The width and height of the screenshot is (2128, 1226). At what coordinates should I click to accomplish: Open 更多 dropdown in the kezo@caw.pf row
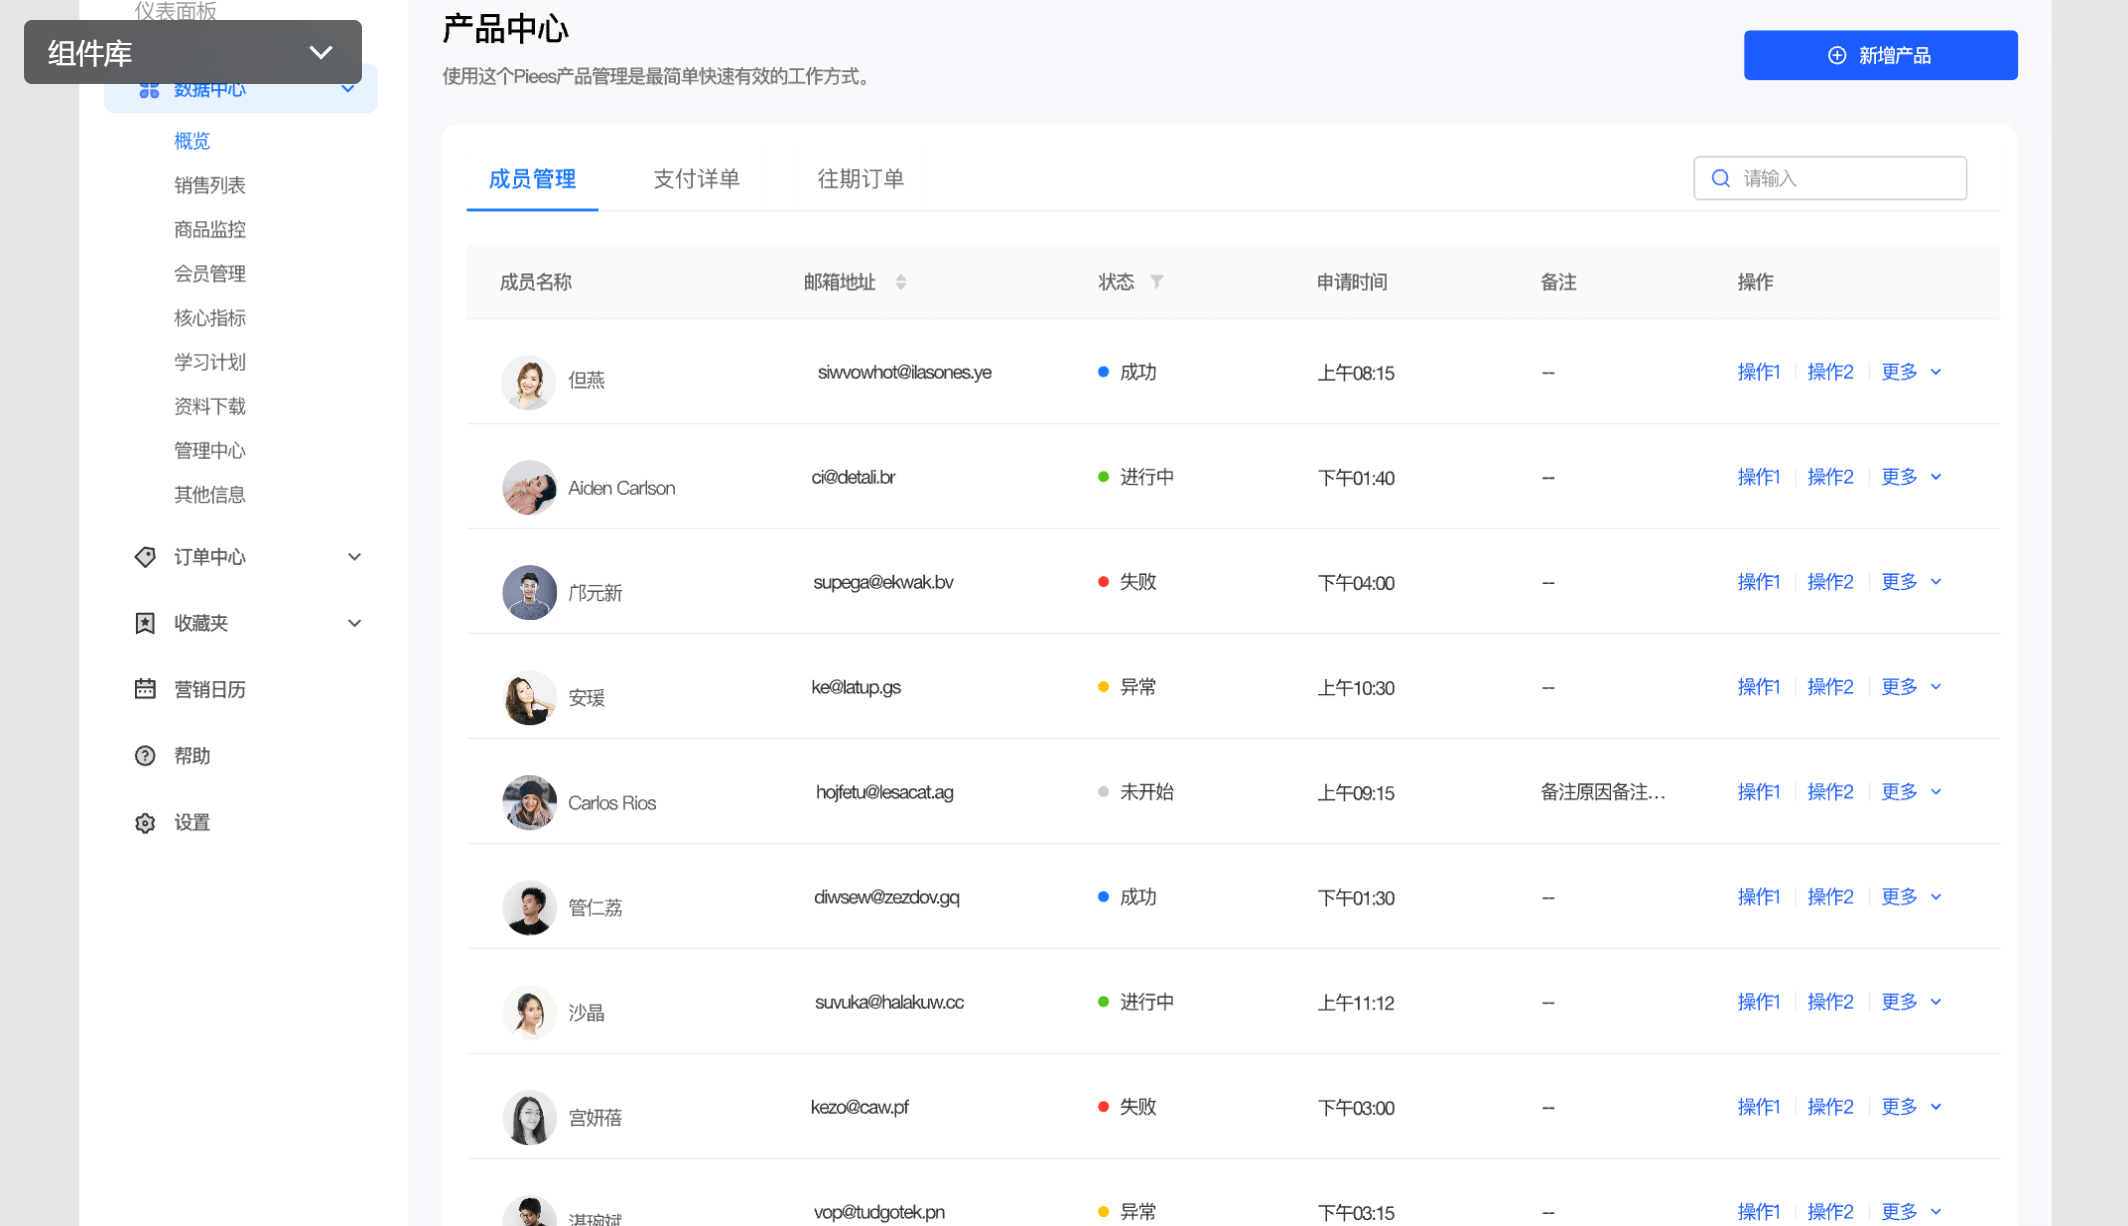1911,1107
